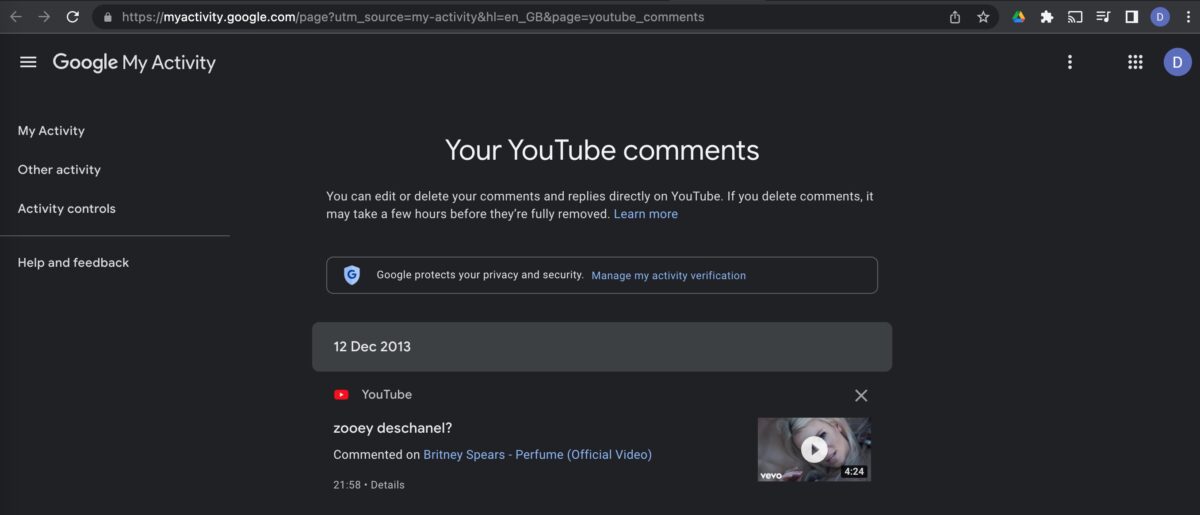This screenshot has height=515, width=1200.
Task: Open the Cast icon in browser toolbar
Action: point(1075,17)
